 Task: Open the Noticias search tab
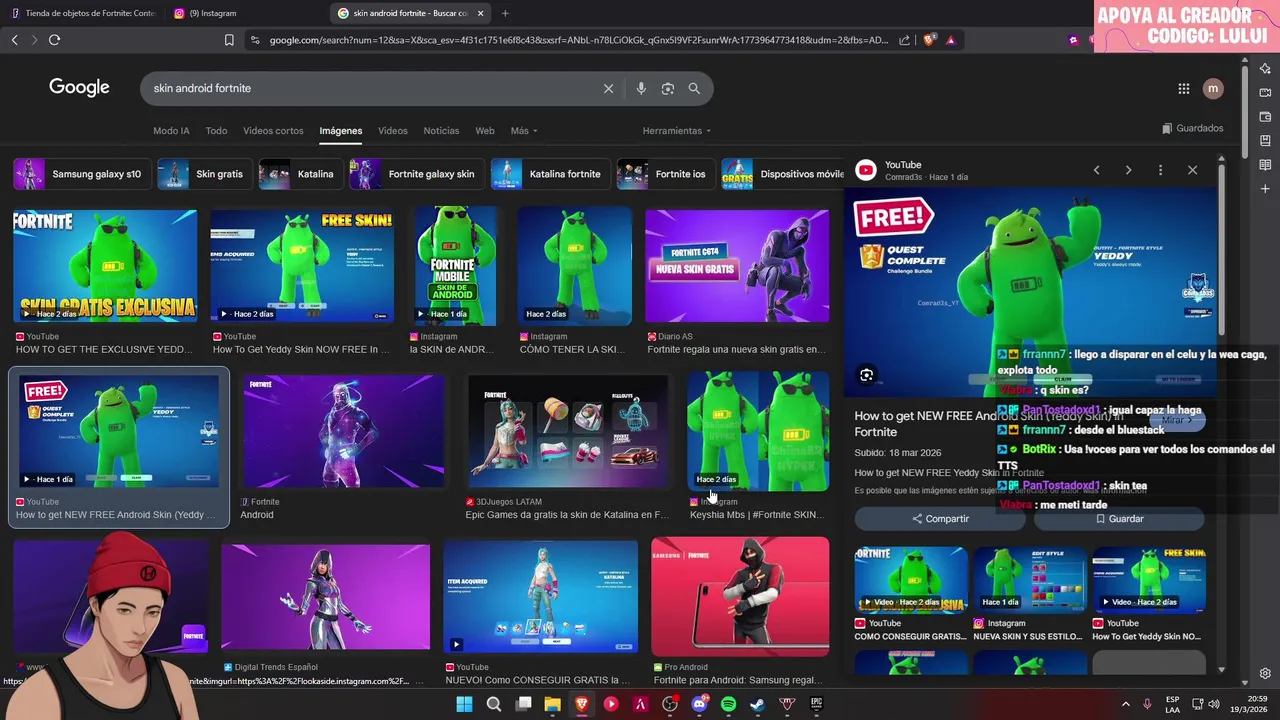(441, 131)
